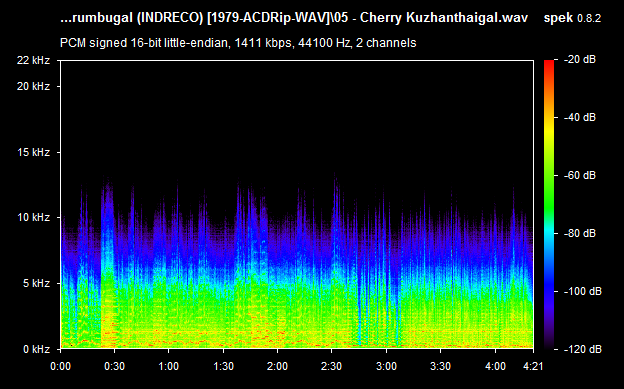Click the 5 kHz frequency label
624x389 pixels.
[x=36, y=283]
